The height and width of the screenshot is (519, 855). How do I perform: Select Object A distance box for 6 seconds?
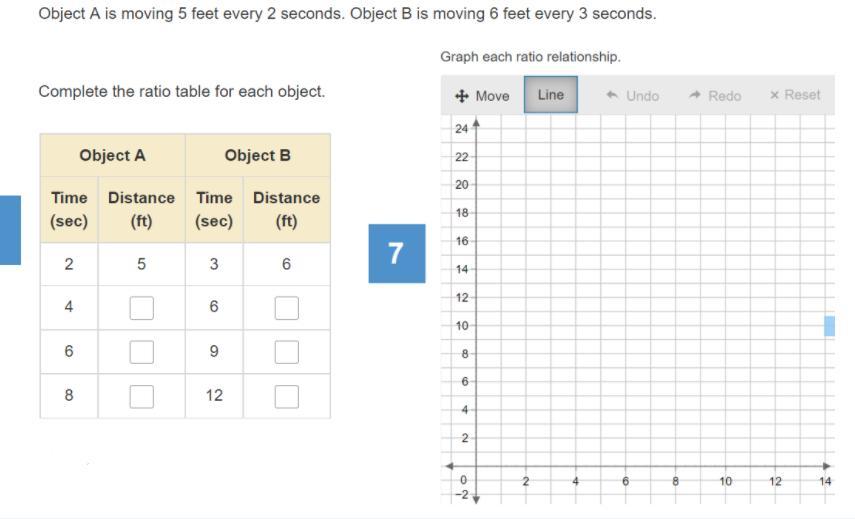[x=141, y=352]
